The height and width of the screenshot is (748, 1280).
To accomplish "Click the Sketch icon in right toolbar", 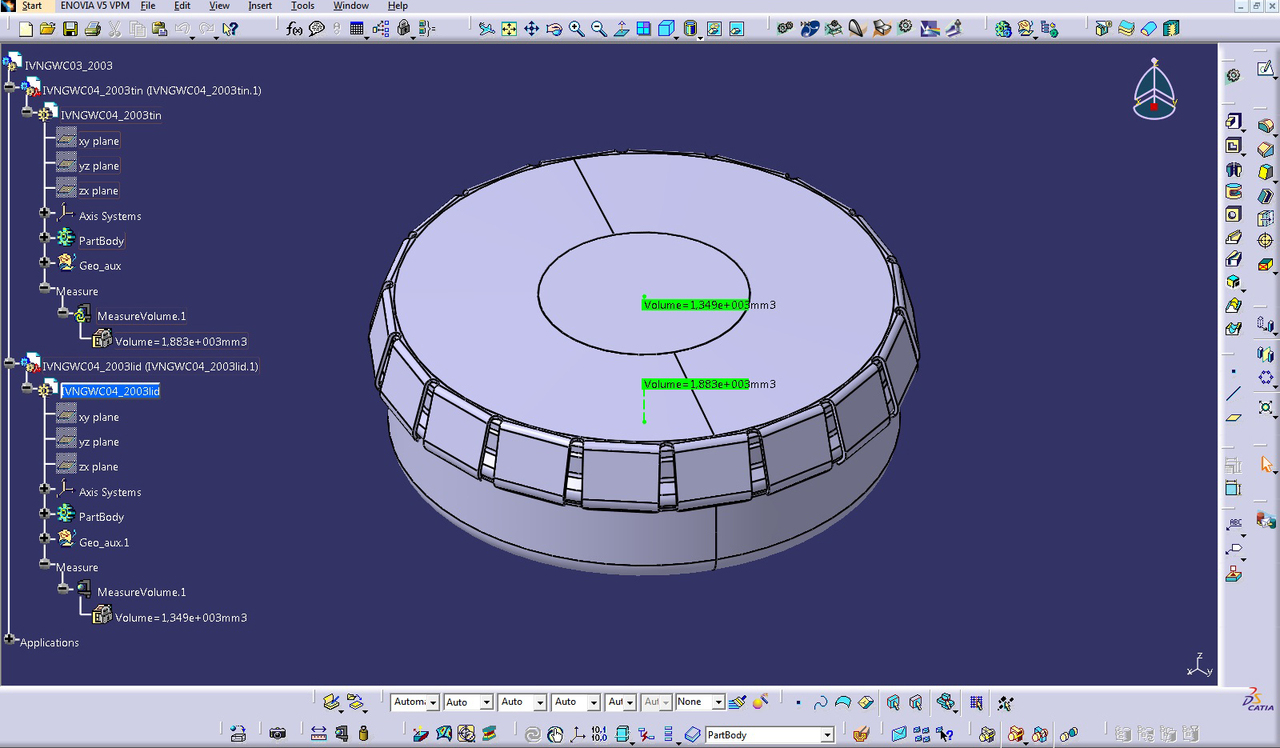I will (1265, 70).
